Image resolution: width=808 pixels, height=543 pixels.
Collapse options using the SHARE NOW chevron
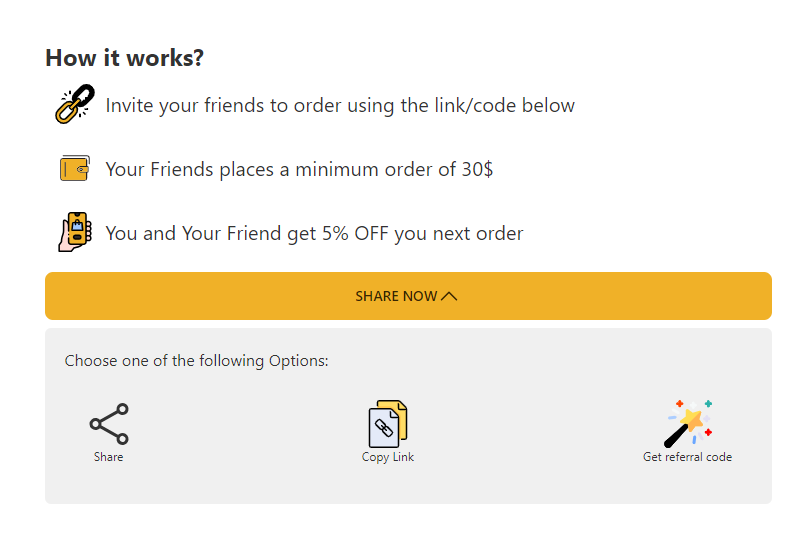(x=449, y=296)
